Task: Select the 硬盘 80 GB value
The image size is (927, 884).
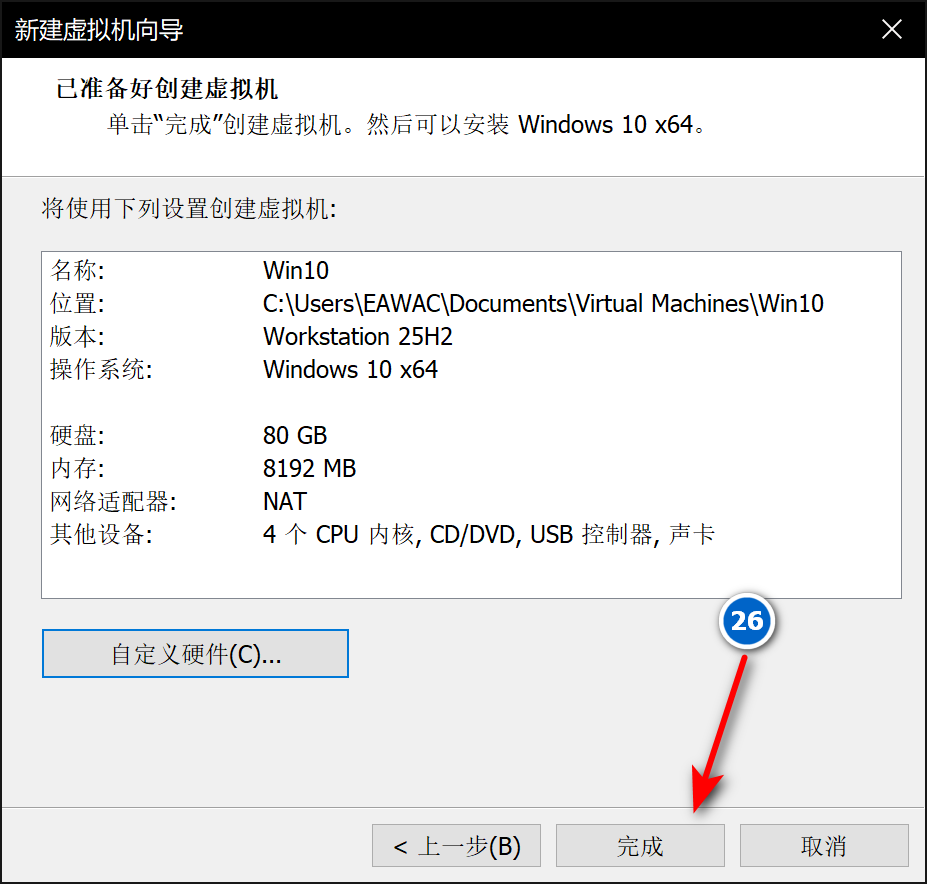Action: coord(294,436)
